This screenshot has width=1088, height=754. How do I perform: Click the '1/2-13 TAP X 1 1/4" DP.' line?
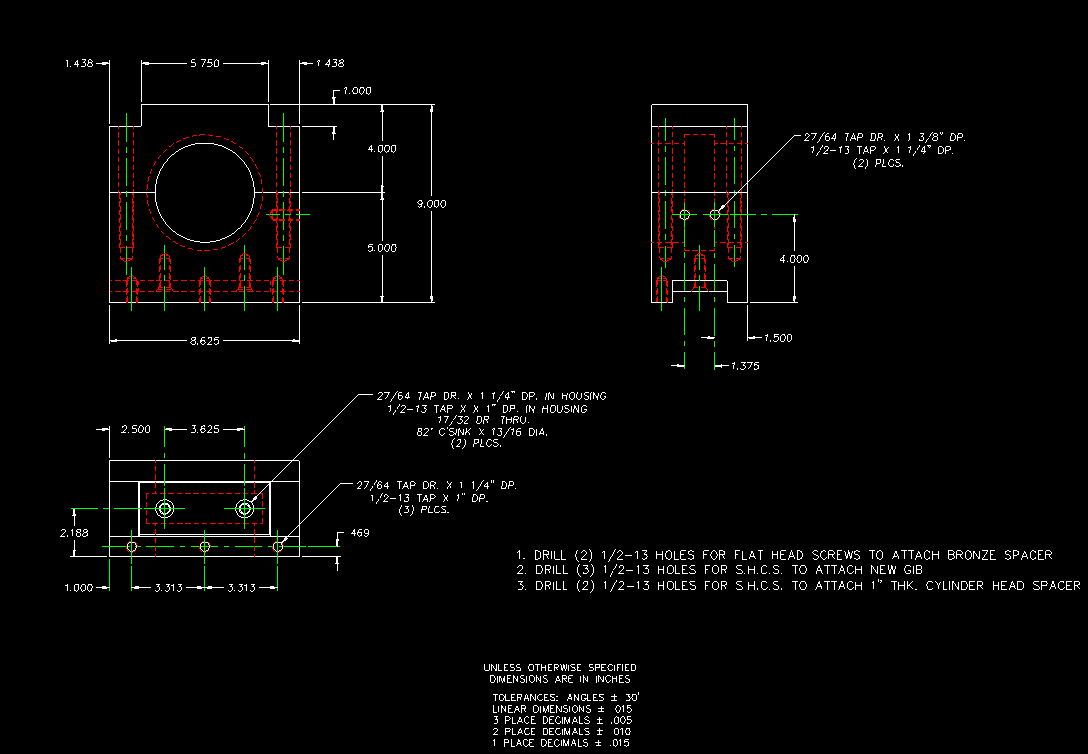point(882,150)
